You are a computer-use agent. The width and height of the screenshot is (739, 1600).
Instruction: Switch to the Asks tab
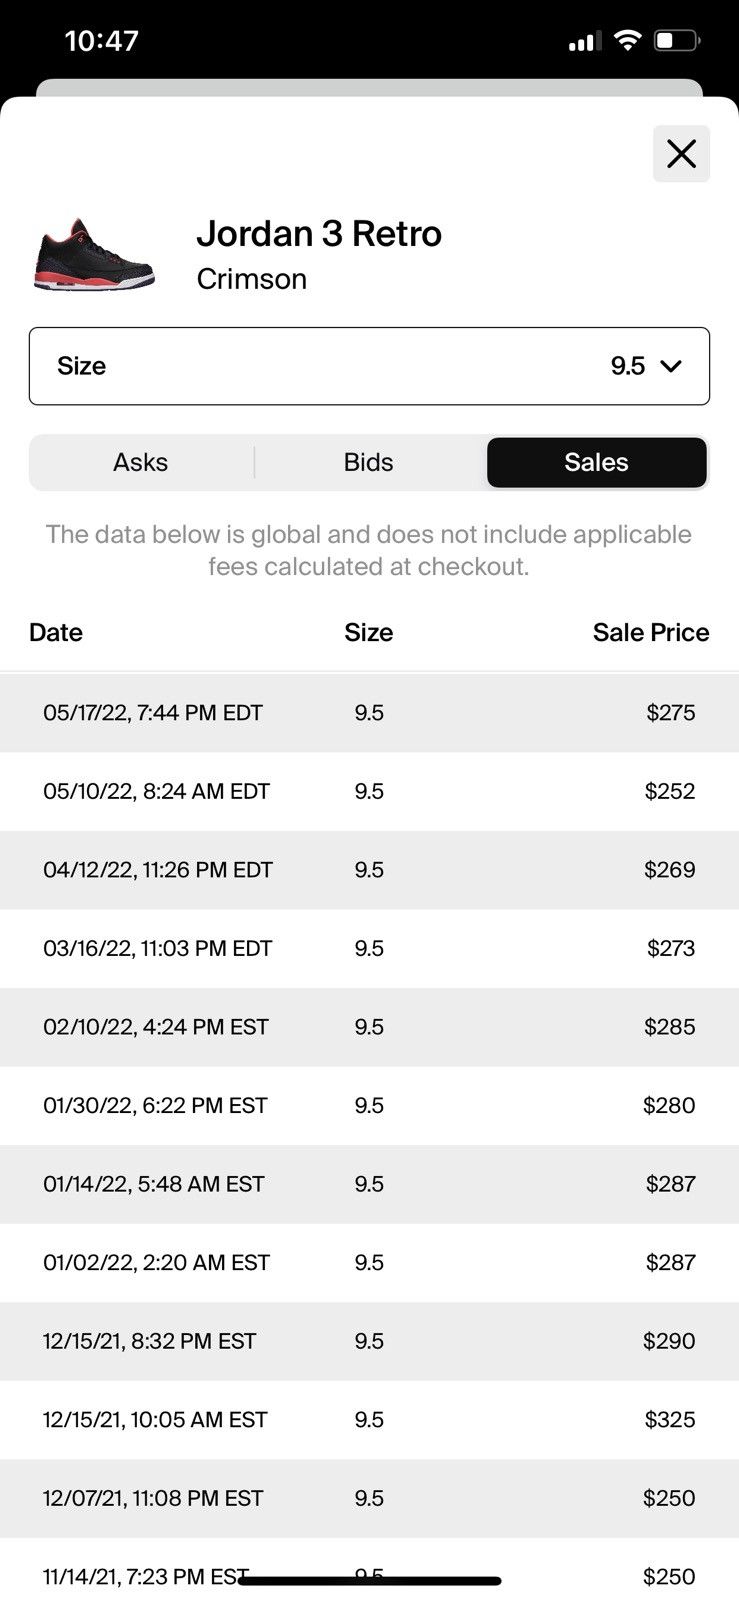click(141, 462)
